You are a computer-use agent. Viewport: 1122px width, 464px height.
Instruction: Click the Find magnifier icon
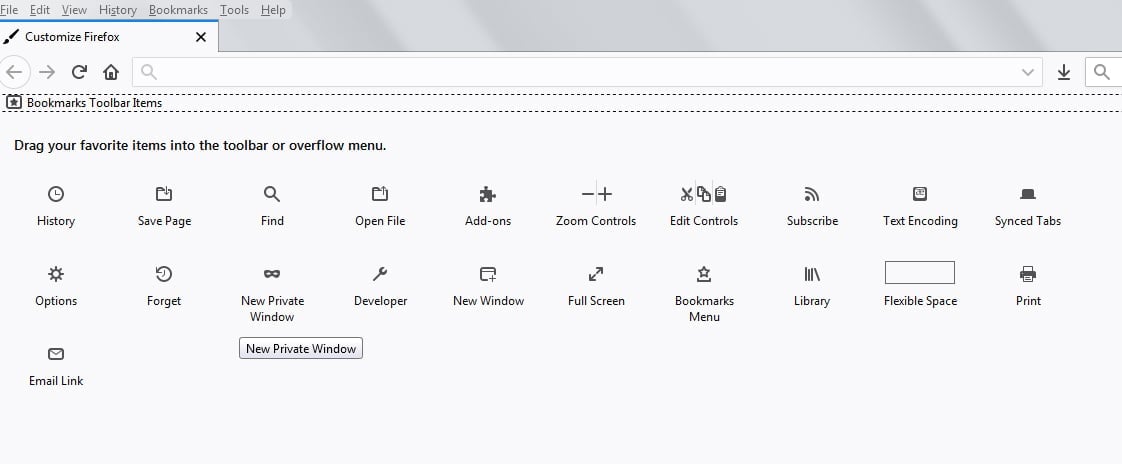click(272, 194)
